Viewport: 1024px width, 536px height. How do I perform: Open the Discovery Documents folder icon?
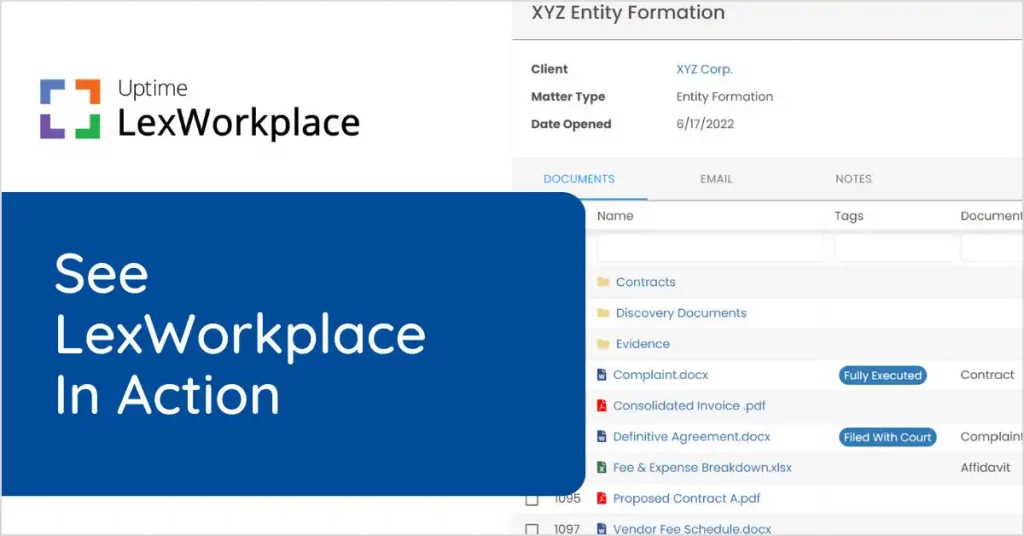pos(603,313)
